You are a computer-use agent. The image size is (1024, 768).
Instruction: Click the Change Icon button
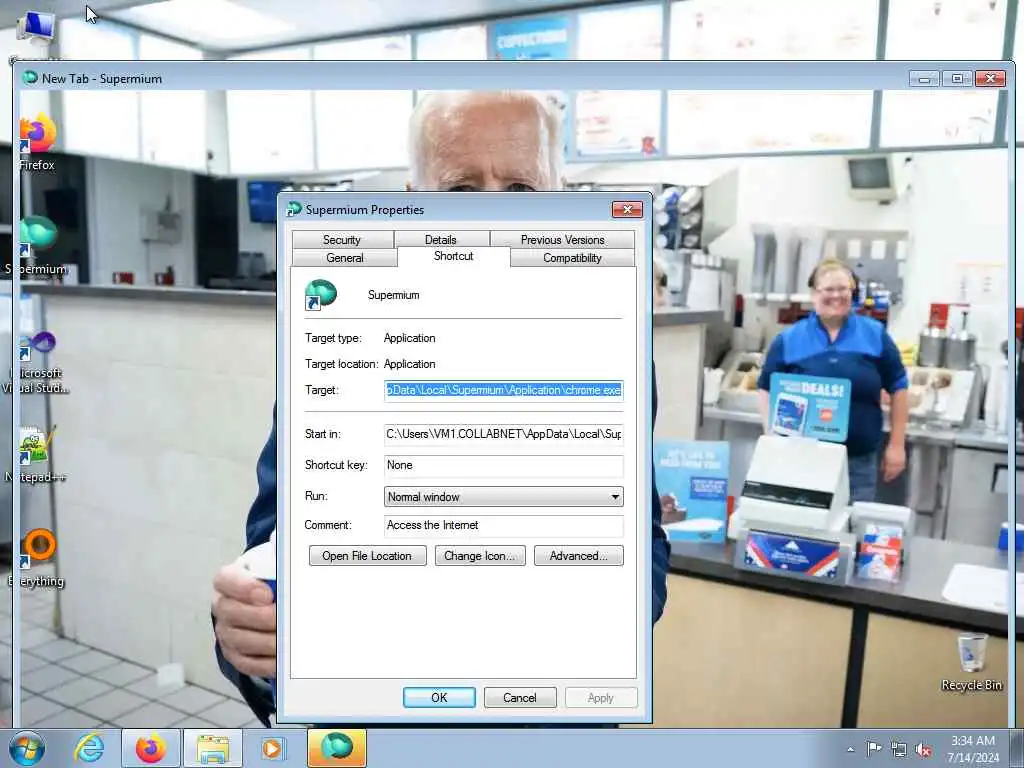pyautogui.click(x=480, y=556)
